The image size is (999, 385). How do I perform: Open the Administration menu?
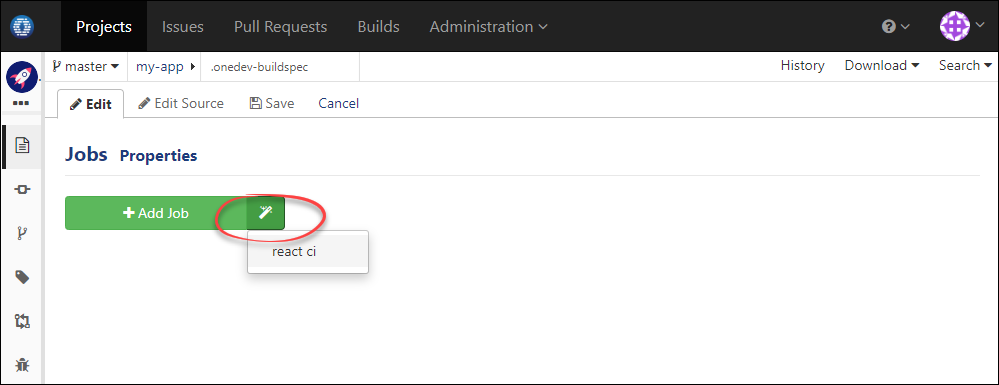488,27
